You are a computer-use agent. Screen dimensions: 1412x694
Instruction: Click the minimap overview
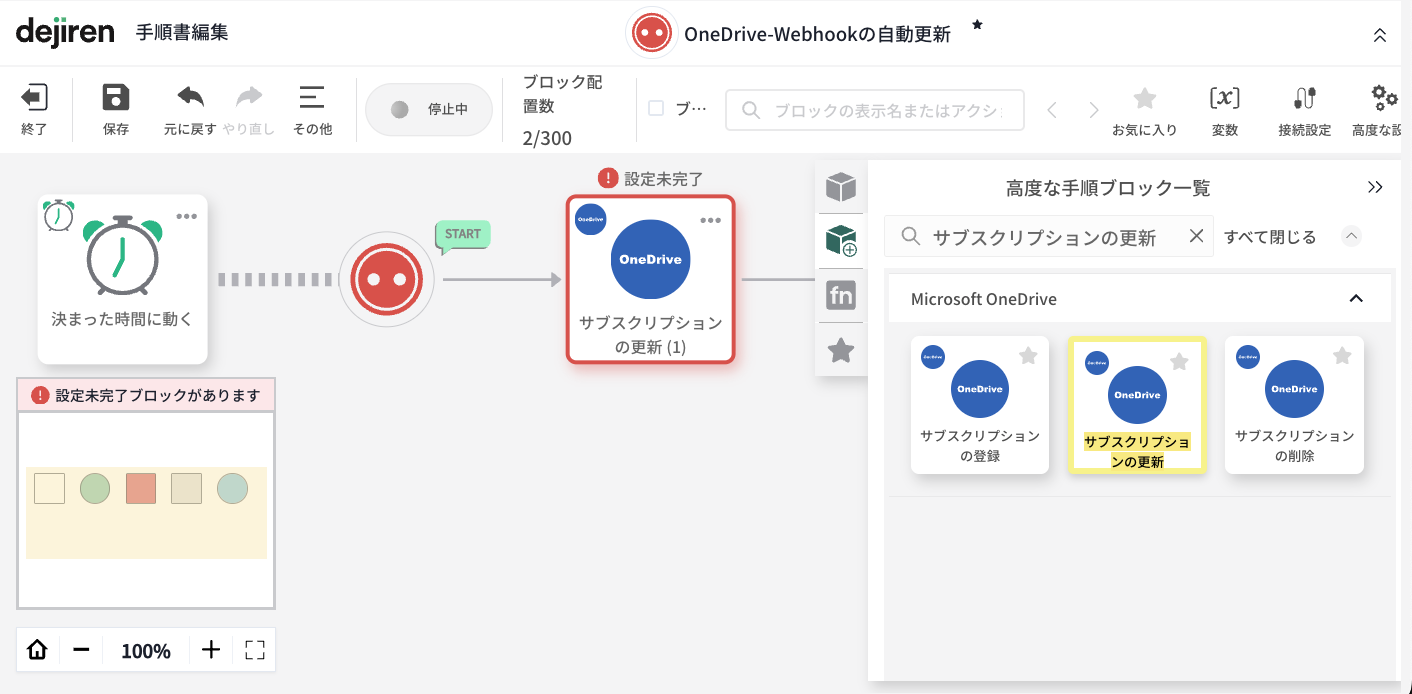point(146,510)
